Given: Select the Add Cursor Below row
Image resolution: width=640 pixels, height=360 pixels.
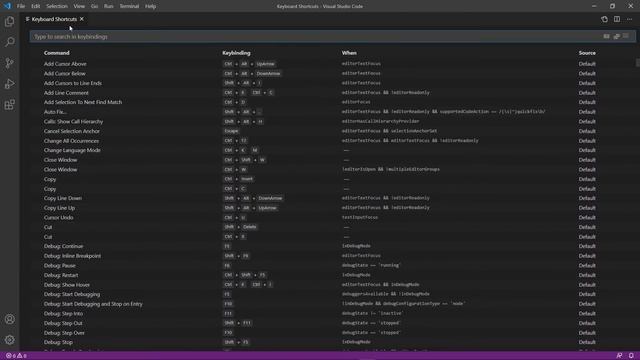Looking at the screenshot, I should (332, 73).
